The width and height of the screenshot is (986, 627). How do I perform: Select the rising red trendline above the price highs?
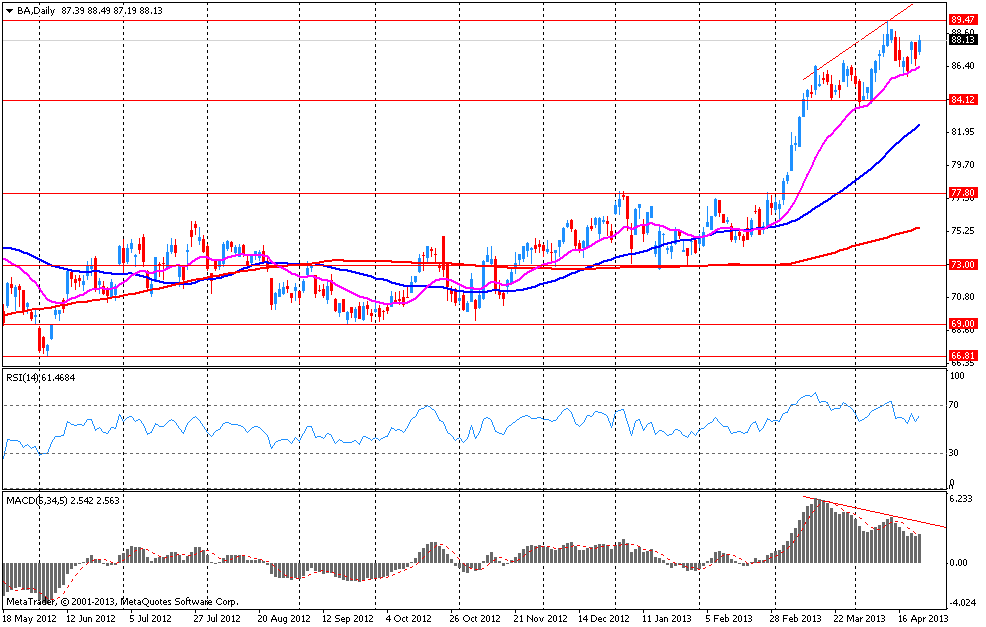[858, 42]
